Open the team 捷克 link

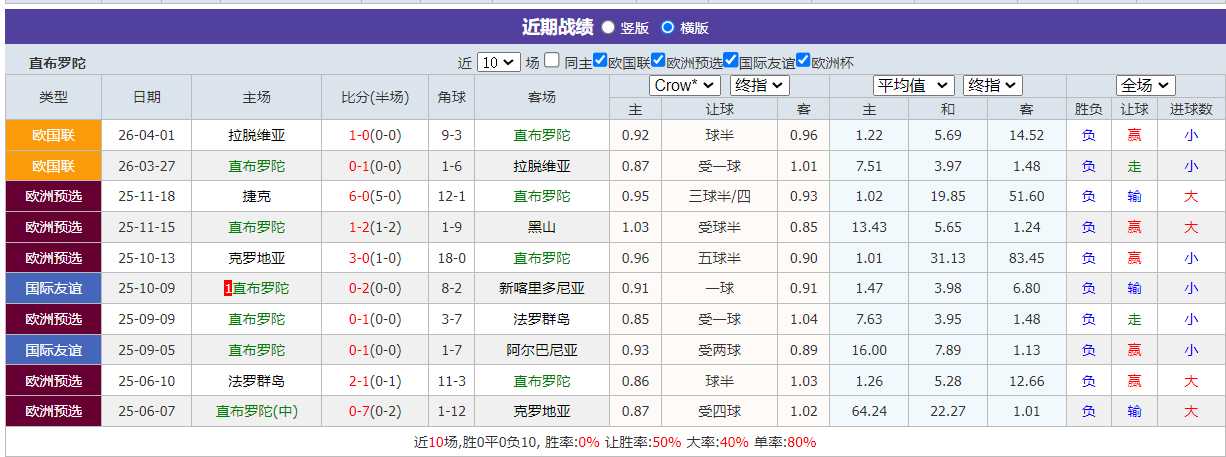point(256,196)
